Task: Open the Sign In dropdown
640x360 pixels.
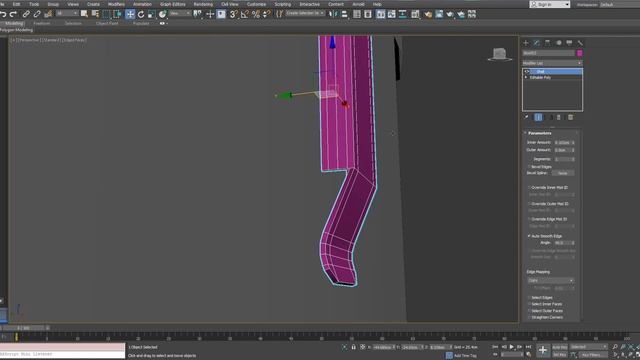Action: (x=550, y=4)
